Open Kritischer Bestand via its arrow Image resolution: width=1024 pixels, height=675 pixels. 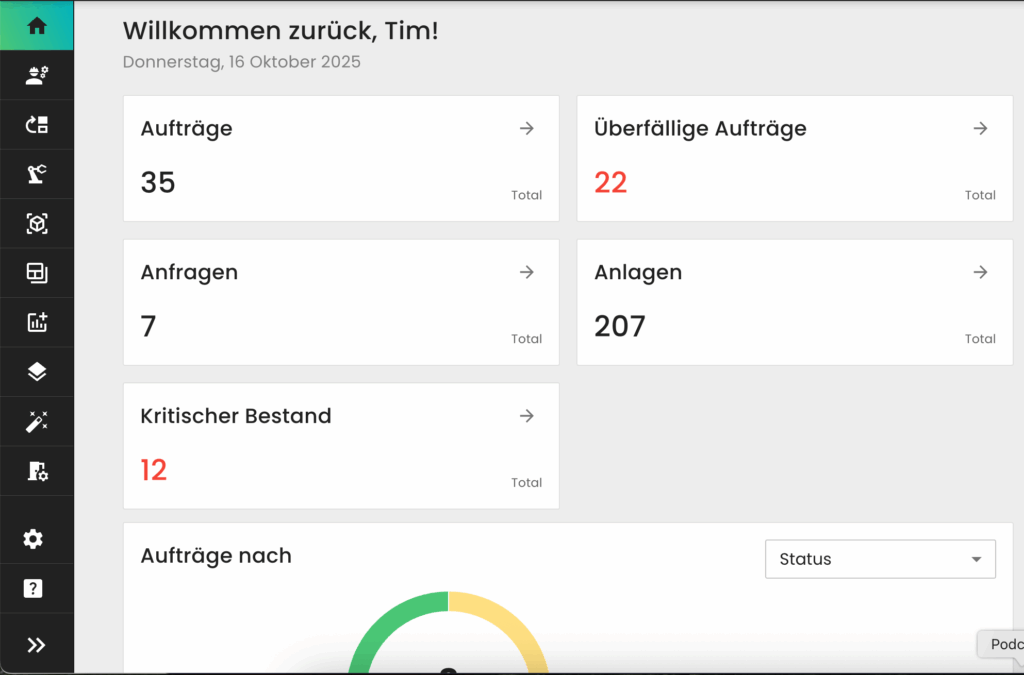pyautogui.click(x=526, y=416)
